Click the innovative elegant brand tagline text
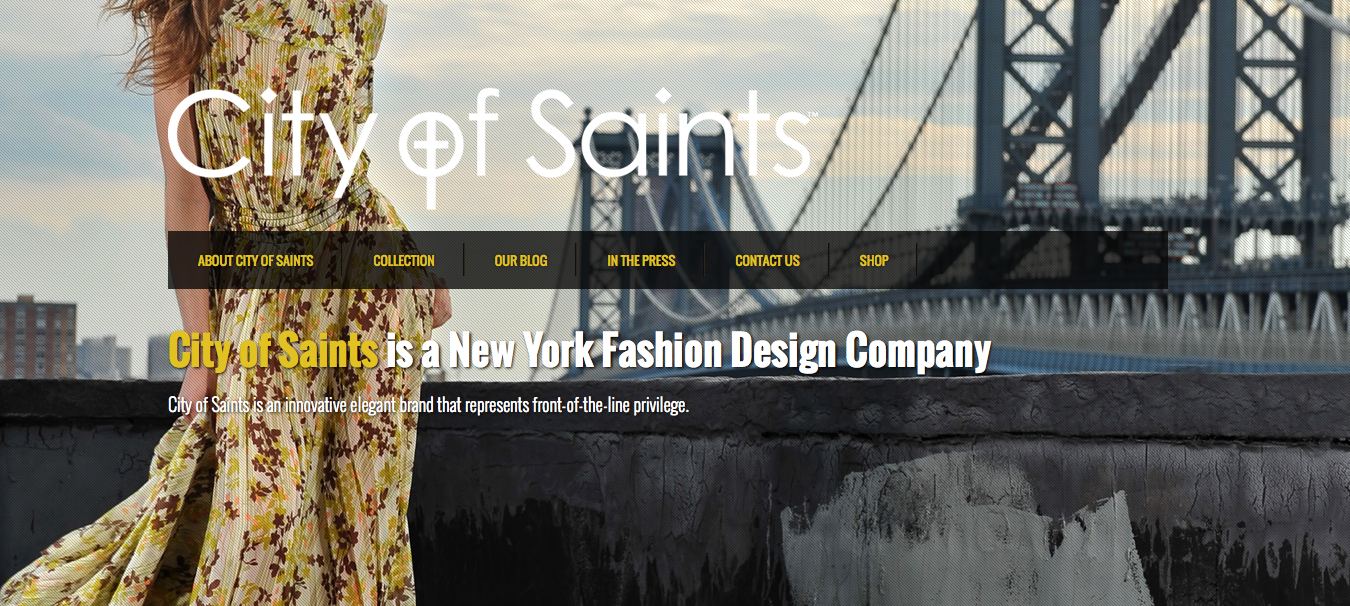Screen dimensions: 1350x606 click(429, 405)
